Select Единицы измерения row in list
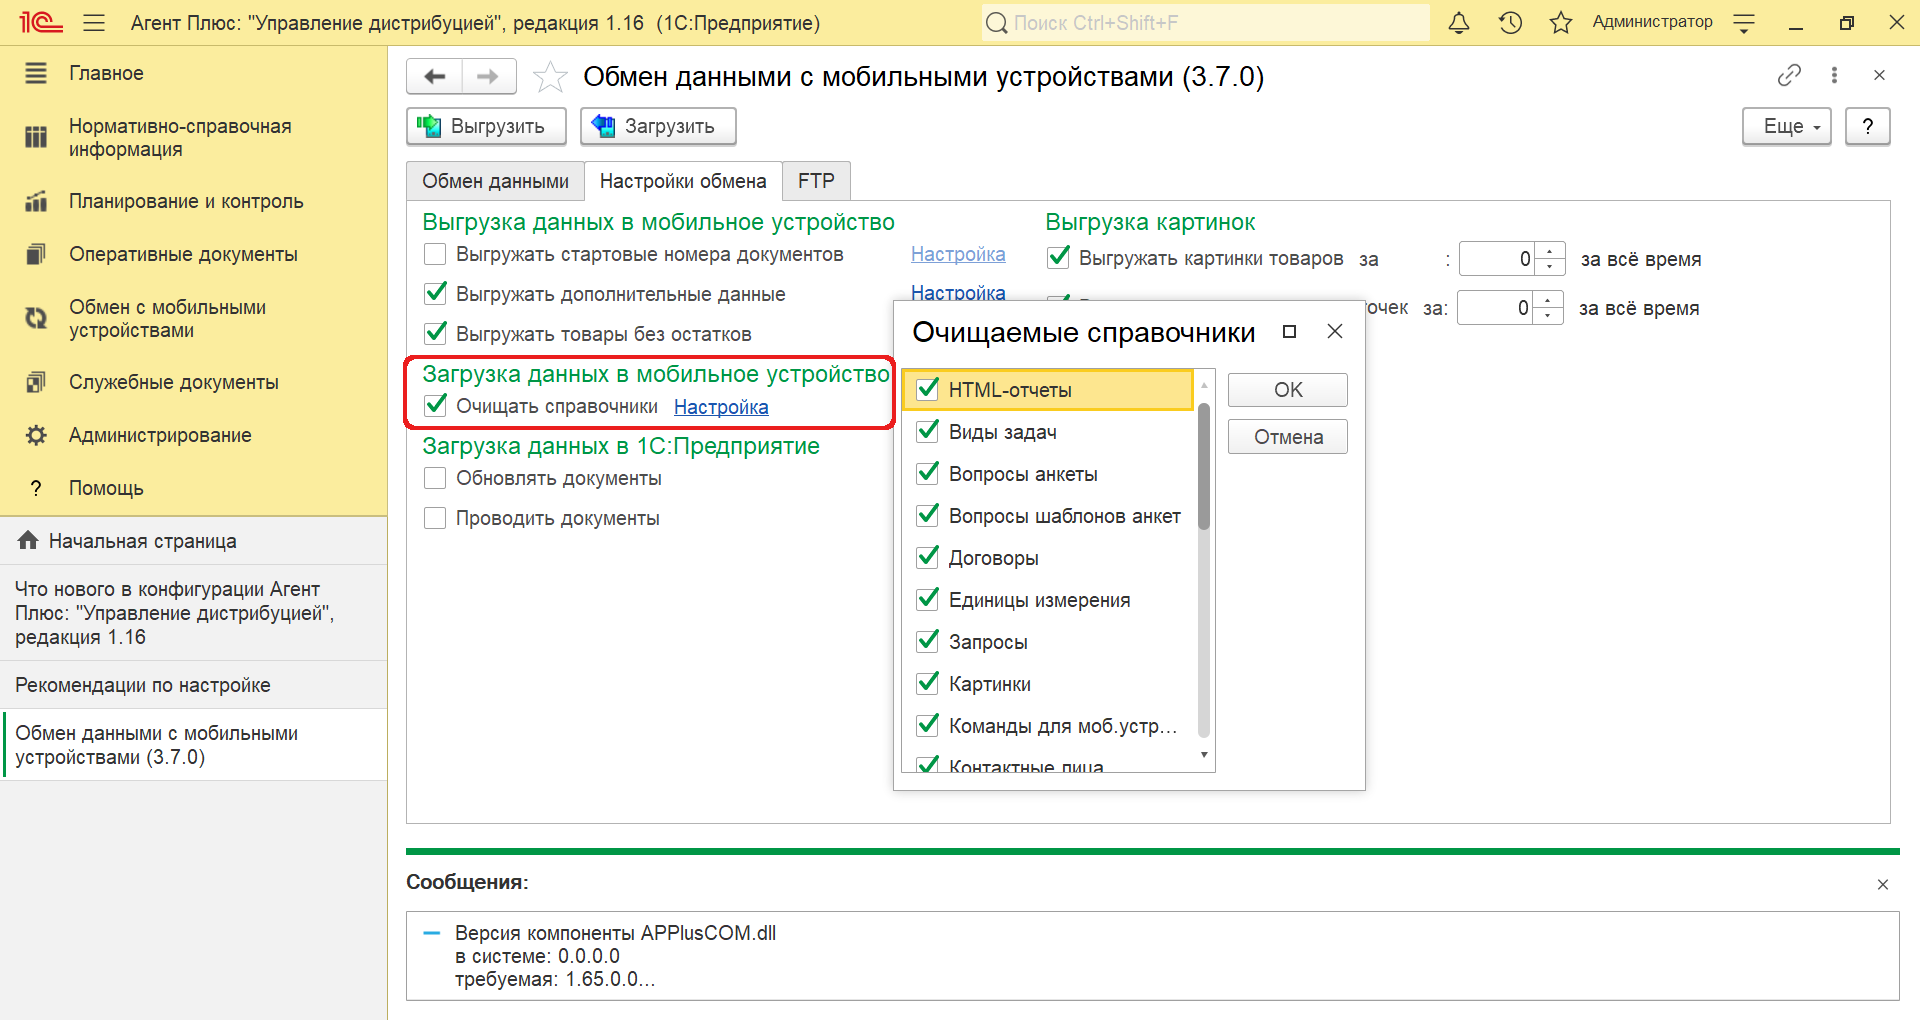The height and width of the screenshot is (1020, 1920). pos(1048,600)
